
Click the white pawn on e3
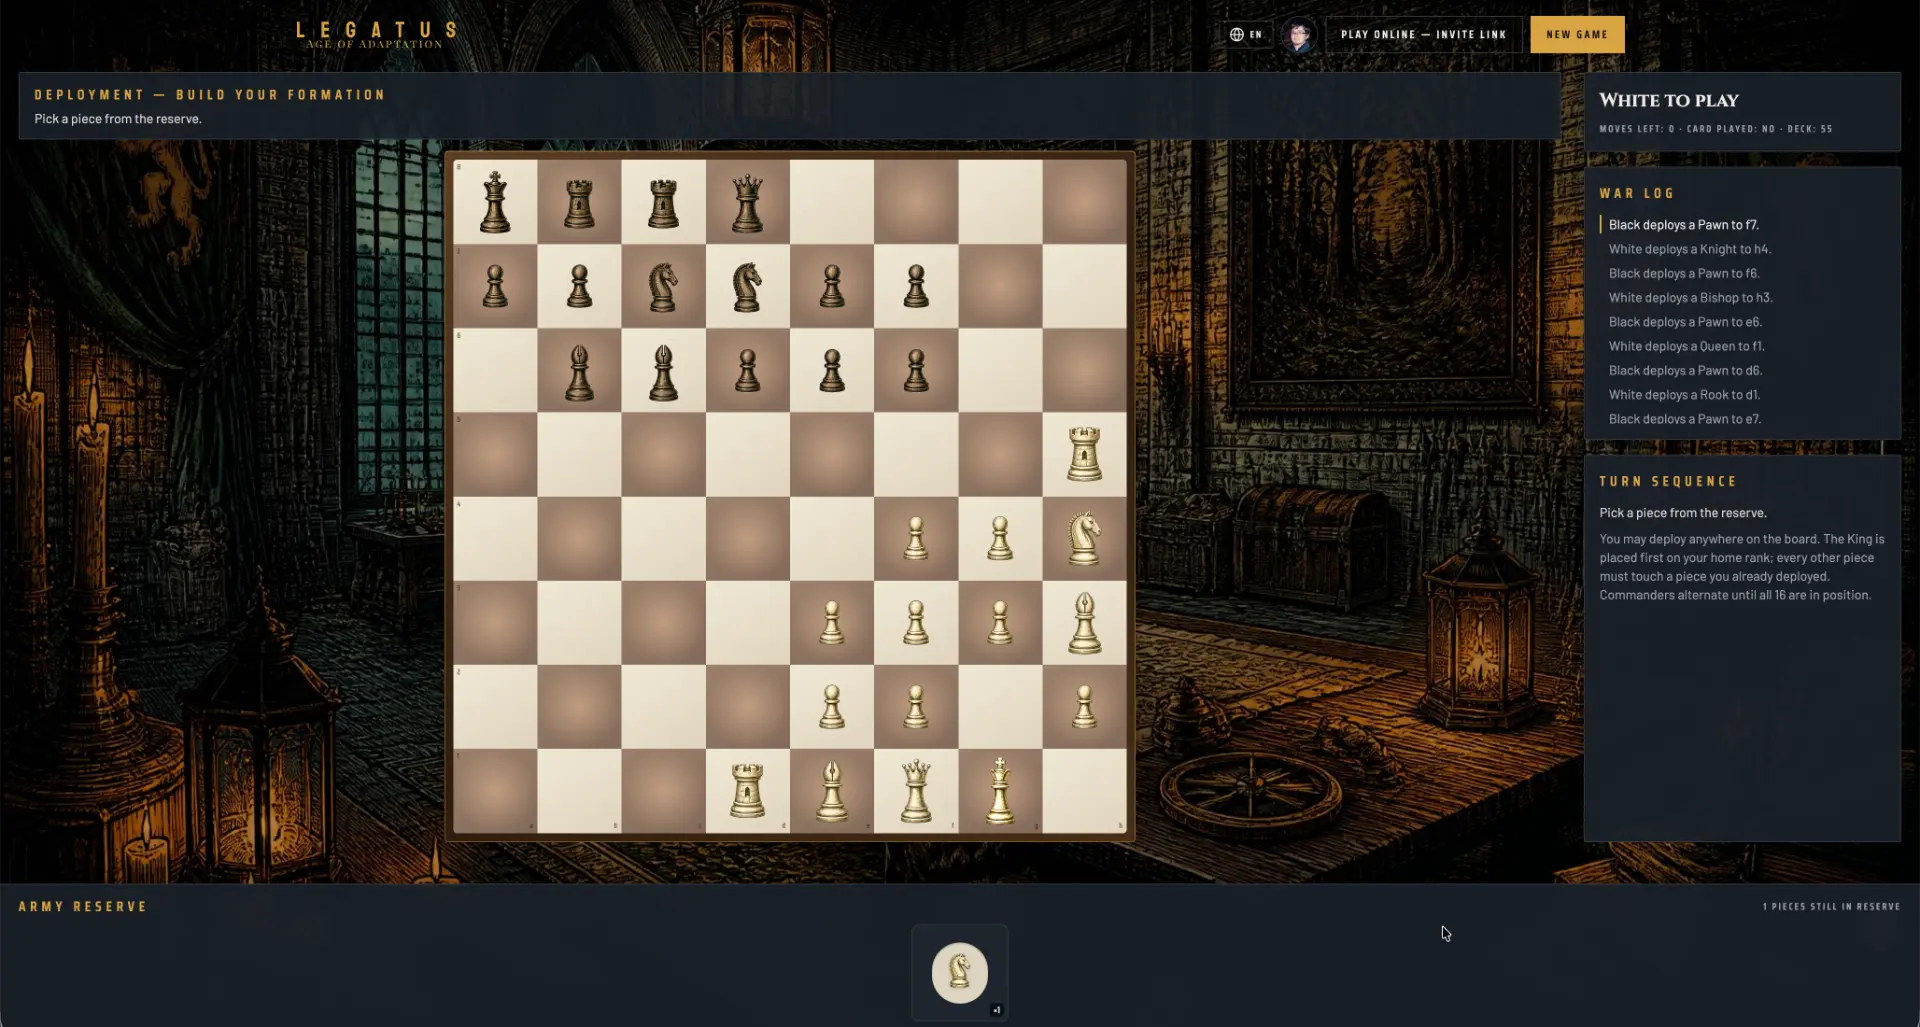pos(832,622)
